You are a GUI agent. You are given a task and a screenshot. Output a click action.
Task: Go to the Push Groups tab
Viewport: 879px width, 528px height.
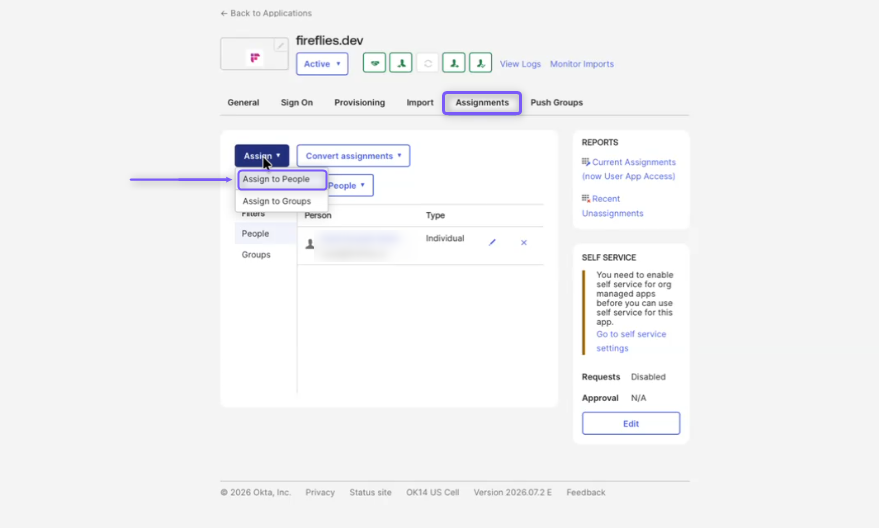click(557, 103)
